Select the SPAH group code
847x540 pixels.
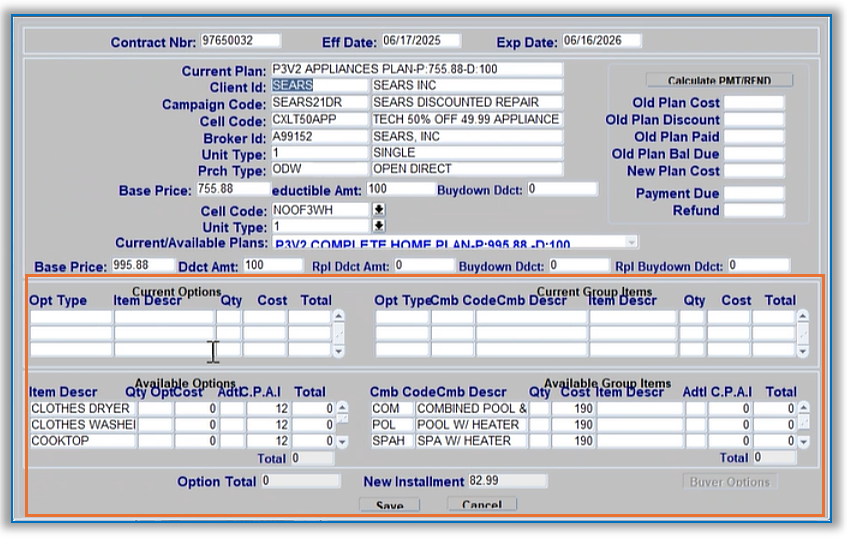point(392,441)
